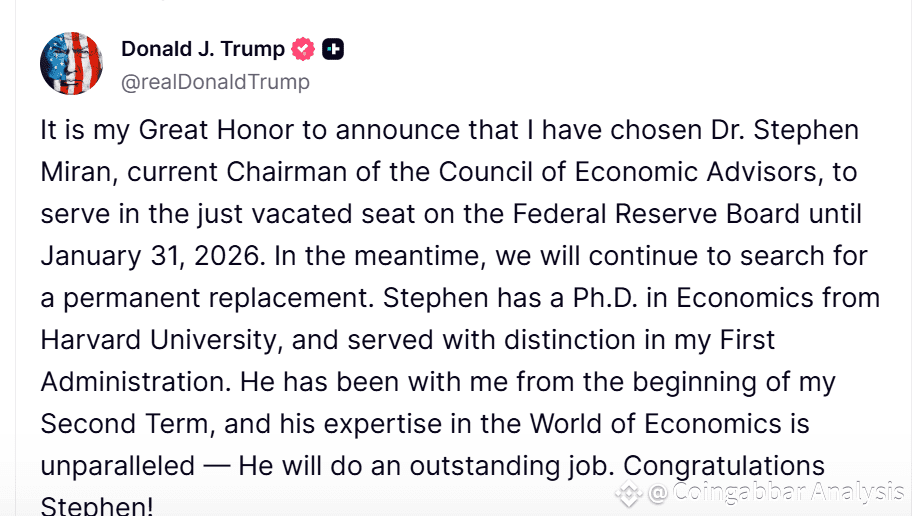The height and width of the screenshot is (519, 912).
Task: Open the @realDonaldTrump handle link
Action: click(x=215, y=82)
